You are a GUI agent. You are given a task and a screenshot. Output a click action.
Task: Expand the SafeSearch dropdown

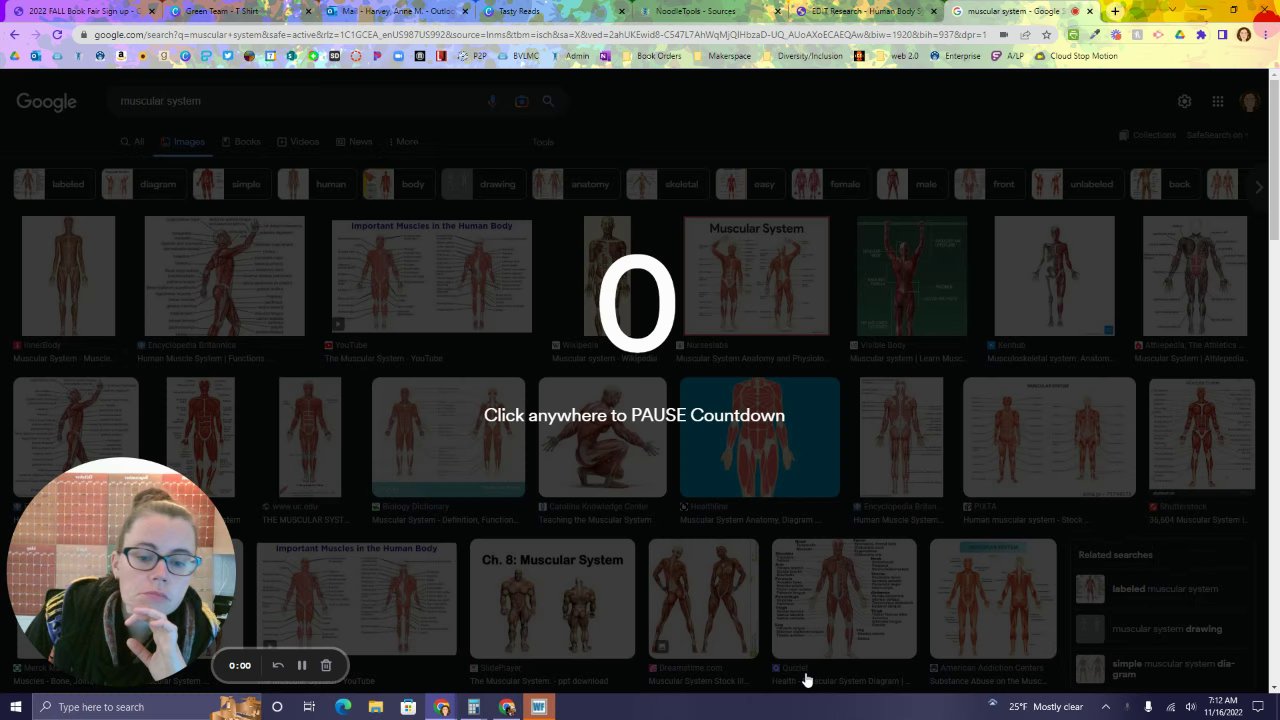(x=1217, y=135)
